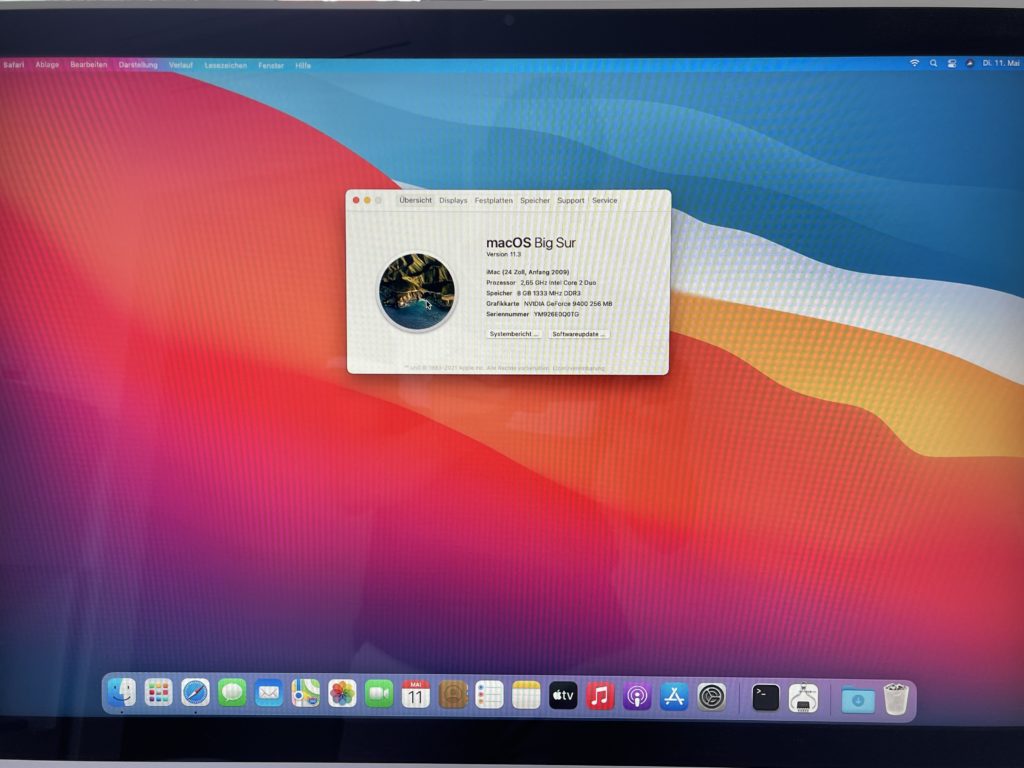This screenshot has height=768, width=1024.
Task: Launch Safari from the Dock
Action: 195,694
